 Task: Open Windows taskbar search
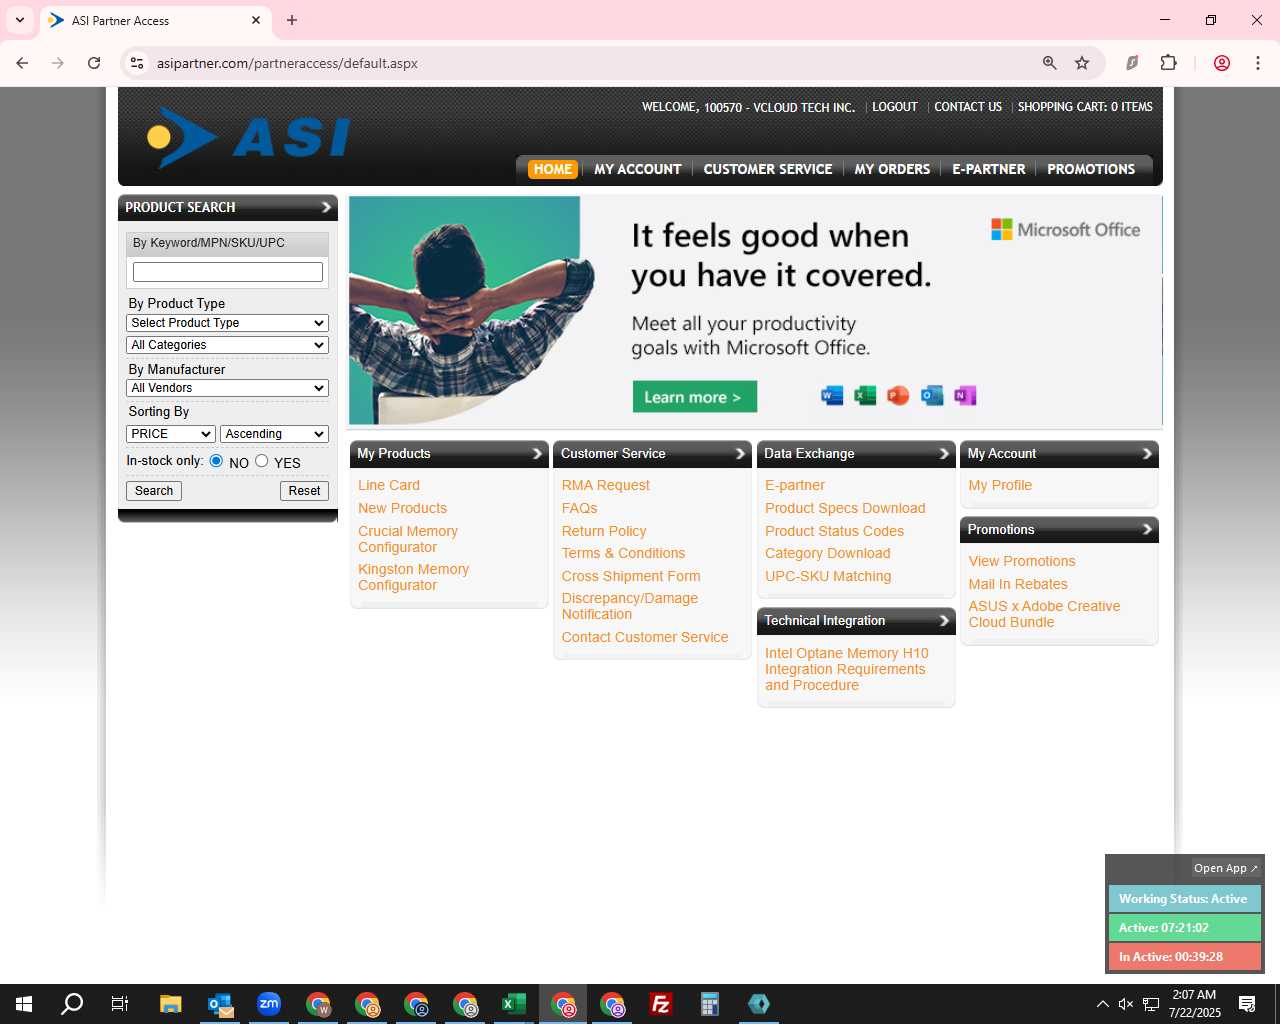coord(72,1004)
